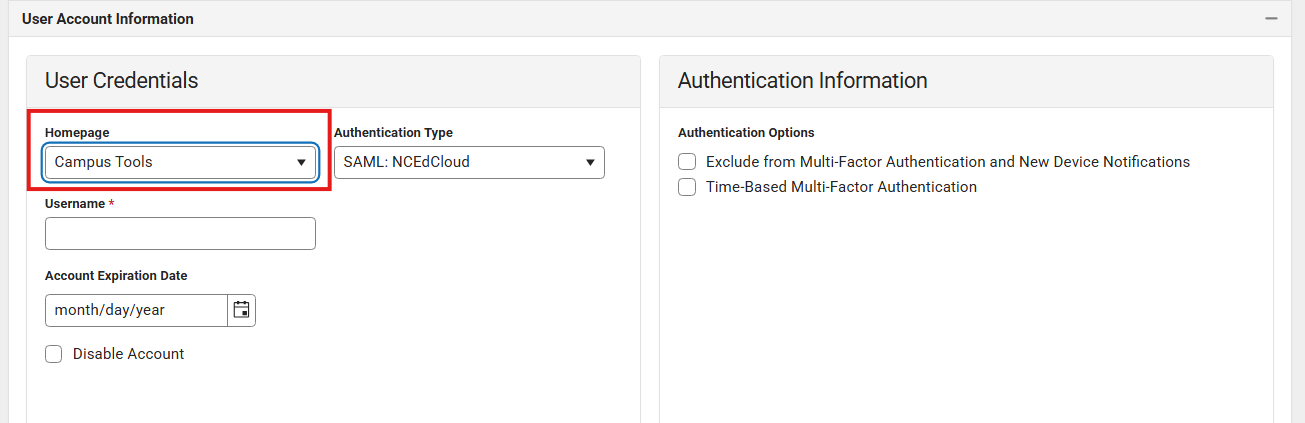Image resolution: width=1305 pixels, height=423 pixels.
Task: Click the Authentication Information panel heading
Action: tap(802, 81)
